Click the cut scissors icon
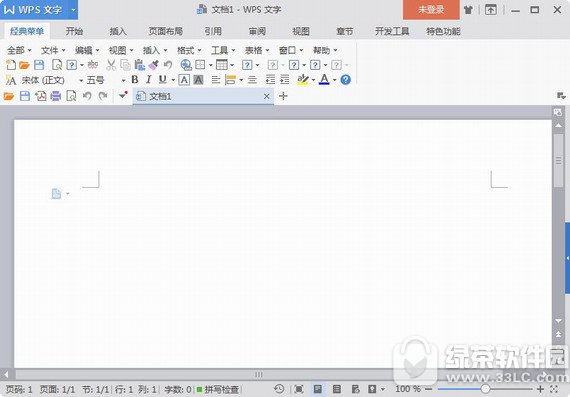Viewport: 570px width, 397px height. [x=111, y=65]
